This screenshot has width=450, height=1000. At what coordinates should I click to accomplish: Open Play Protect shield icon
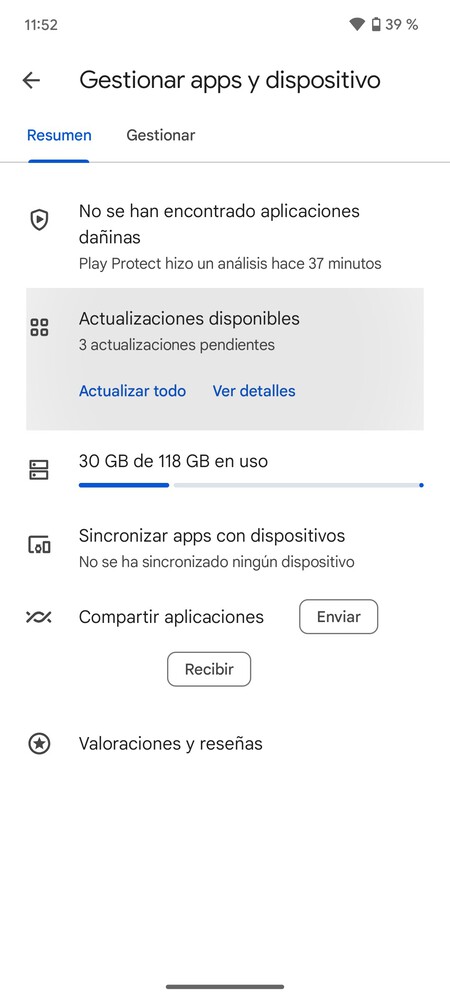pyautogui.click(x=40, y=221)
